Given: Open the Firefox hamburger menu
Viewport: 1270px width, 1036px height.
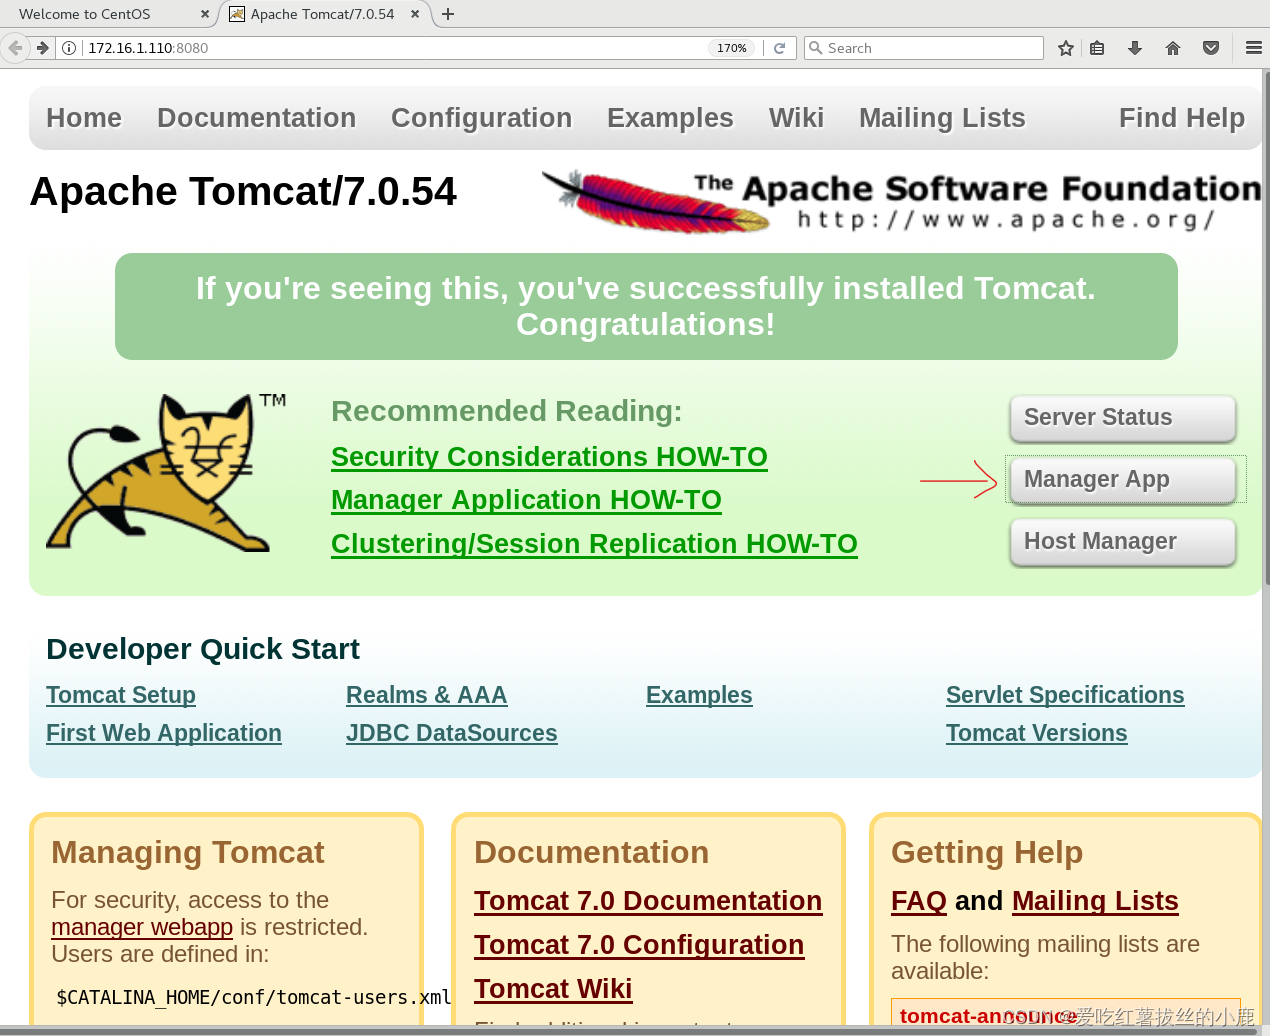Looking at the screenshot, I should pyautogui.click(x=1253, y=46).
